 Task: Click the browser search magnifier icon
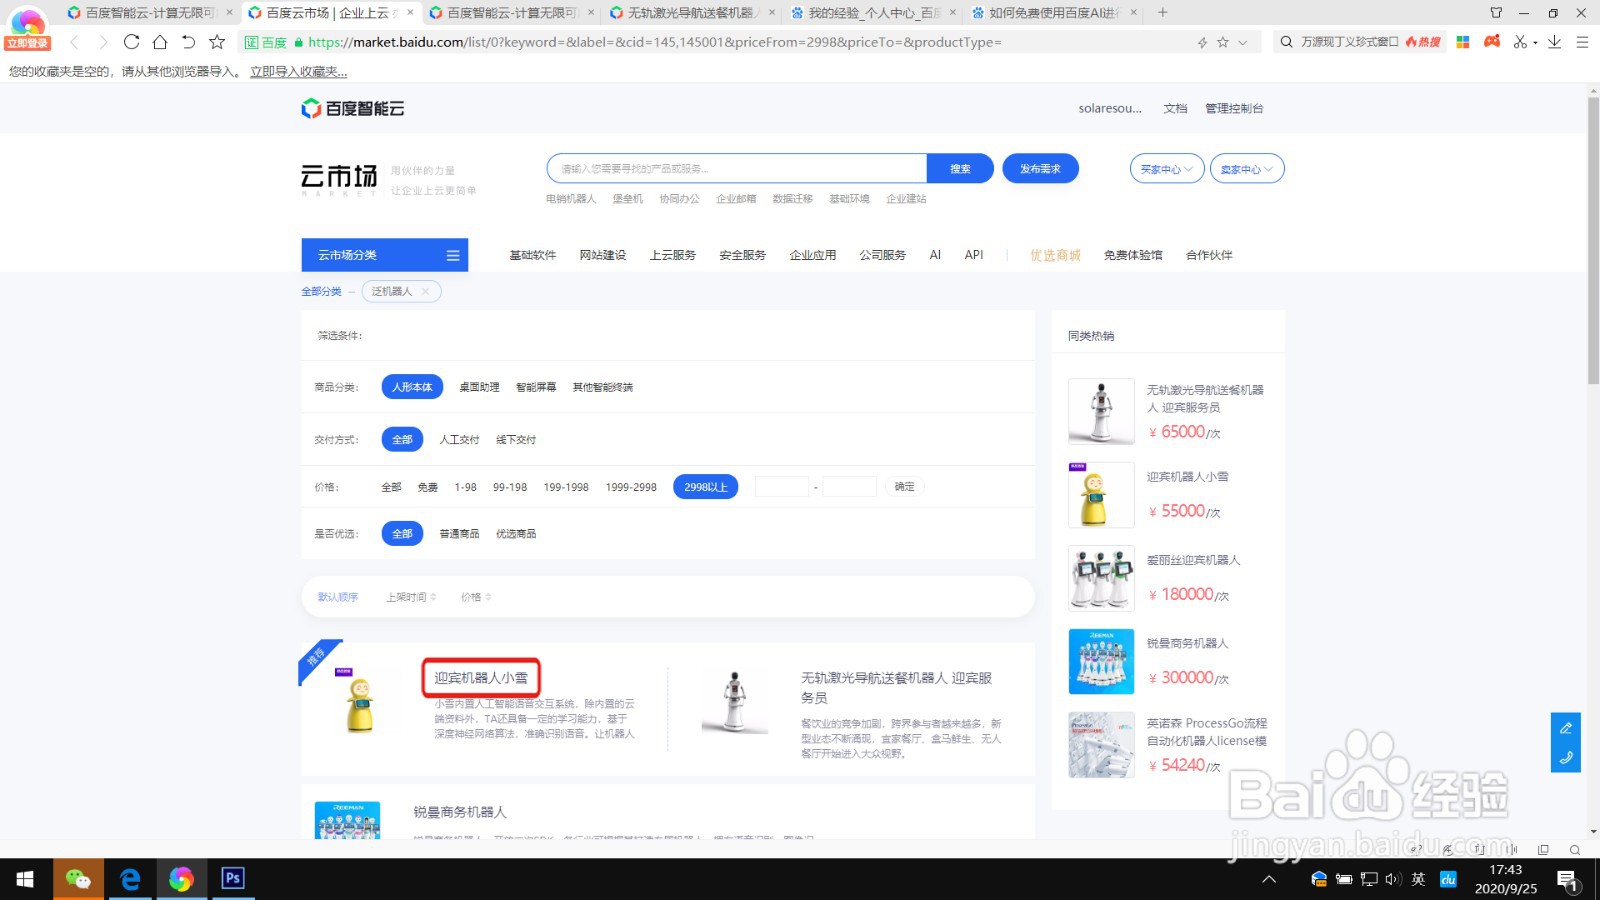(1286, 42)
